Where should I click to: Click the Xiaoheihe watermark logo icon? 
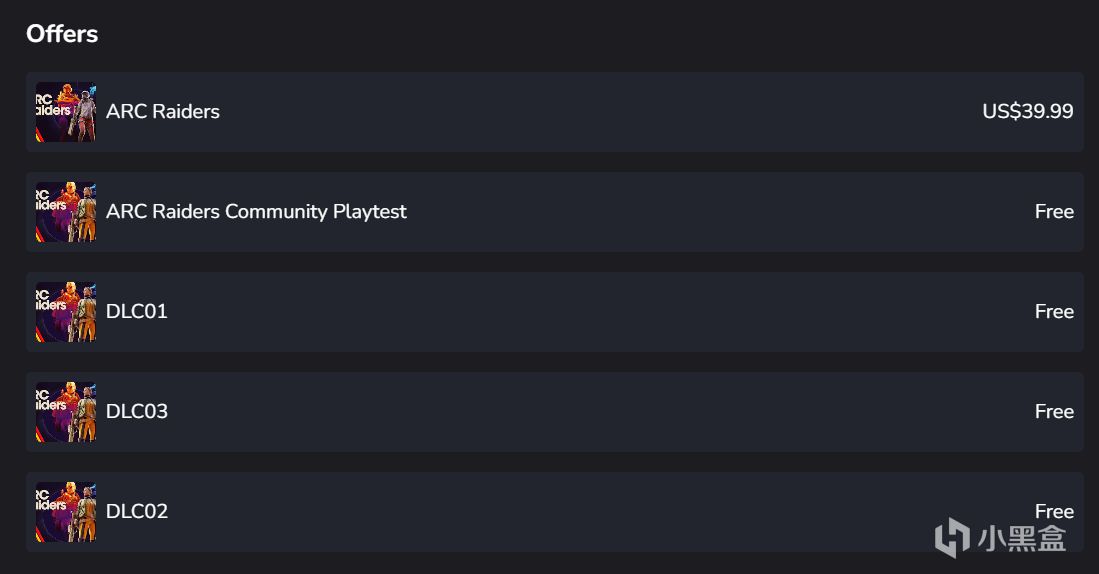[953, 538]
